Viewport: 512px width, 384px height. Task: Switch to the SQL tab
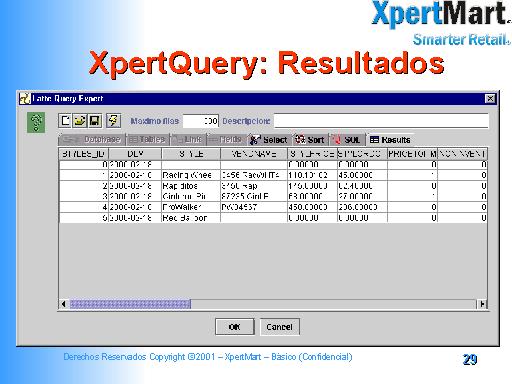pos(347,140)
